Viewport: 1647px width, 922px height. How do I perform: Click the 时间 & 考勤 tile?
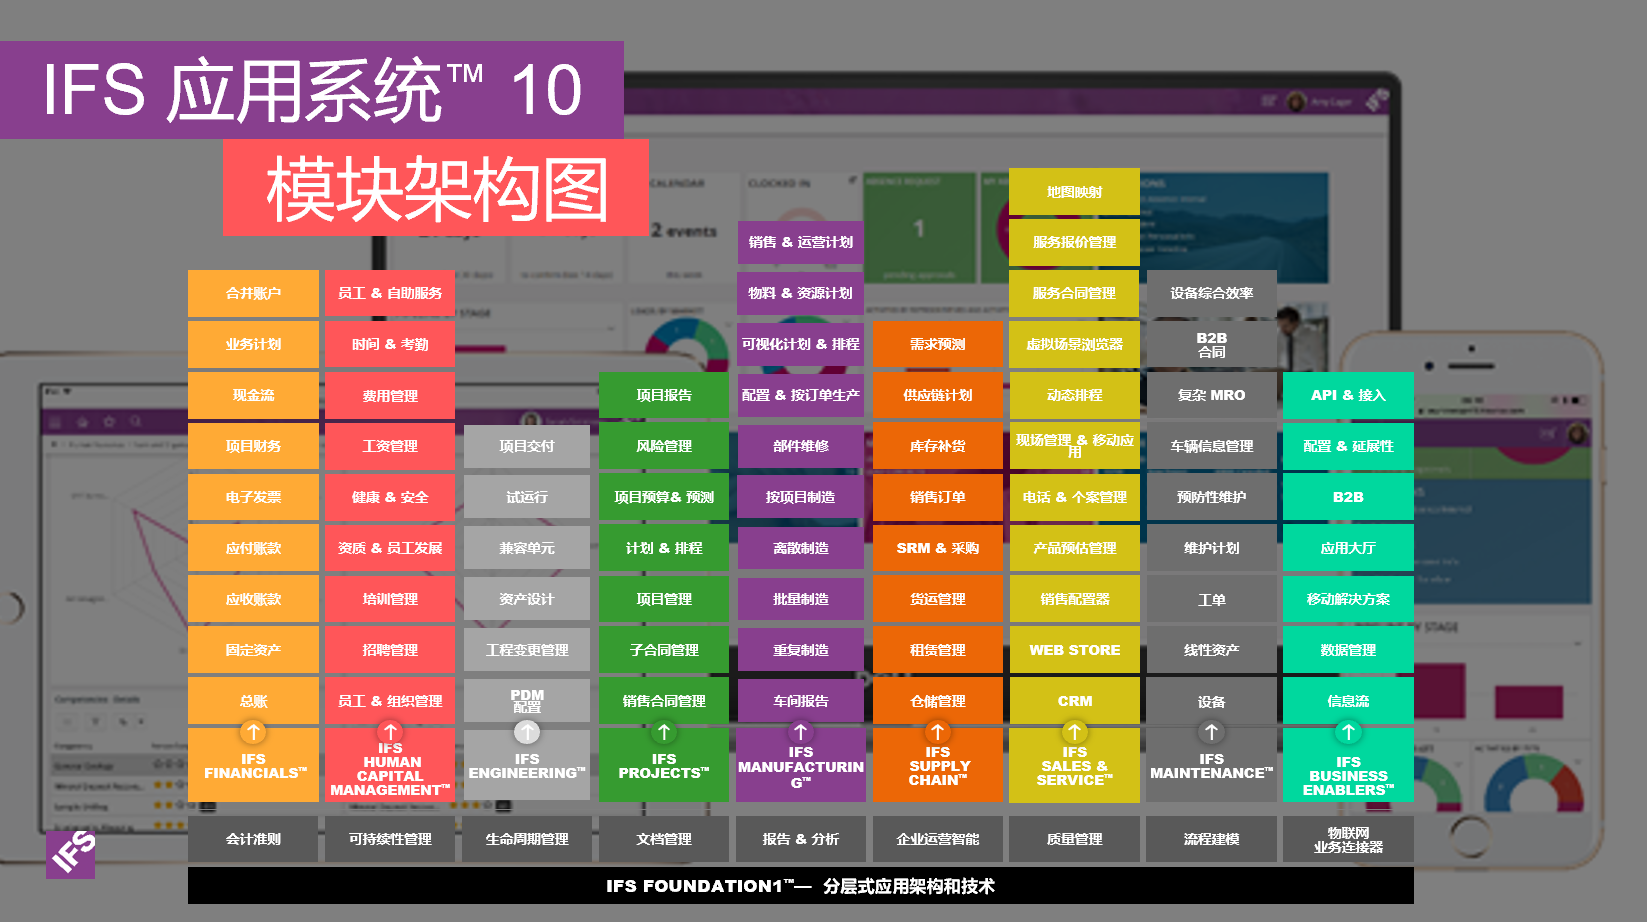coord(390,344)
